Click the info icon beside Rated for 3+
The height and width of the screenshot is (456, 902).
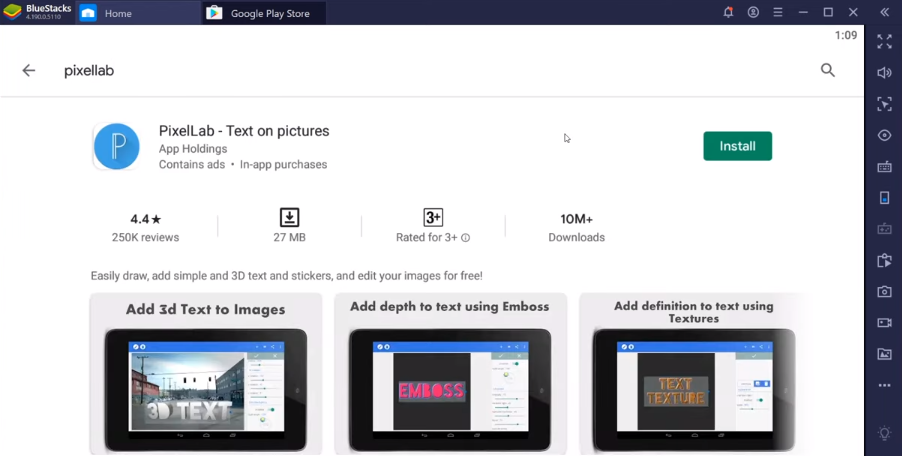pos(465,237)
